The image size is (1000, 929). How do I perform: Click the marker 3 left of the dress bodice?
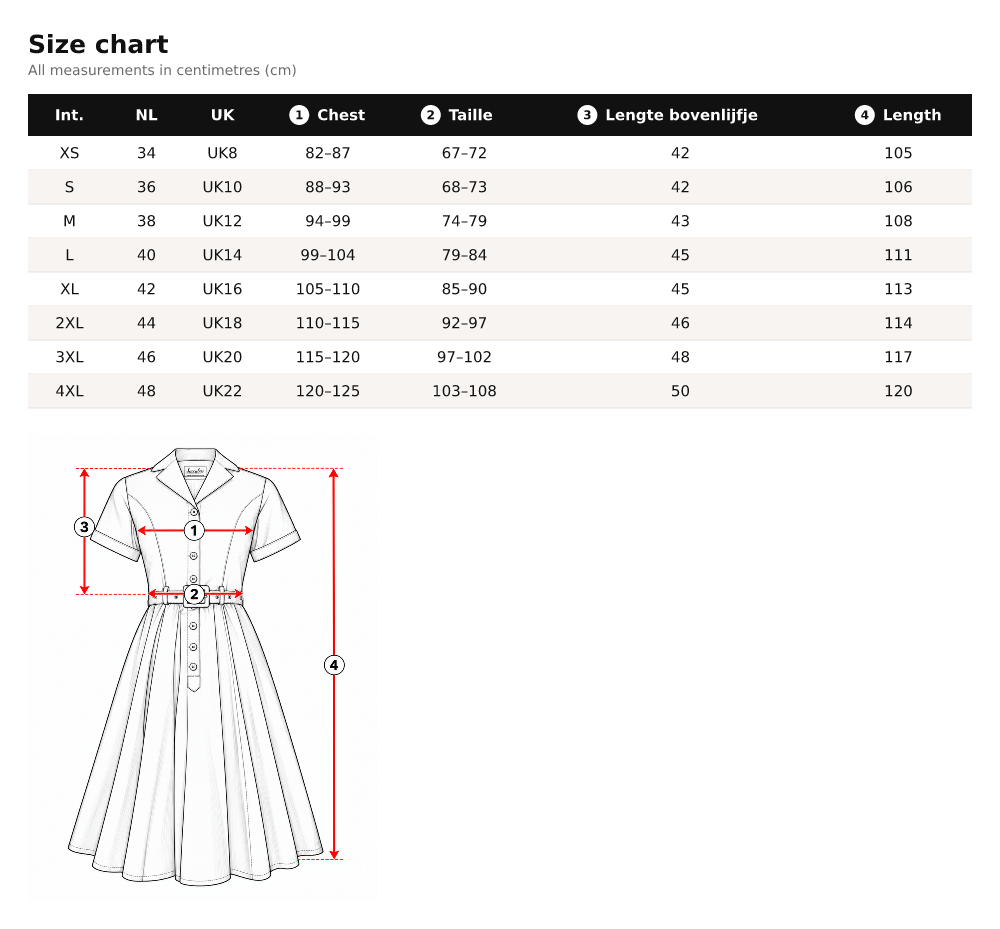[x=84, y=527]
